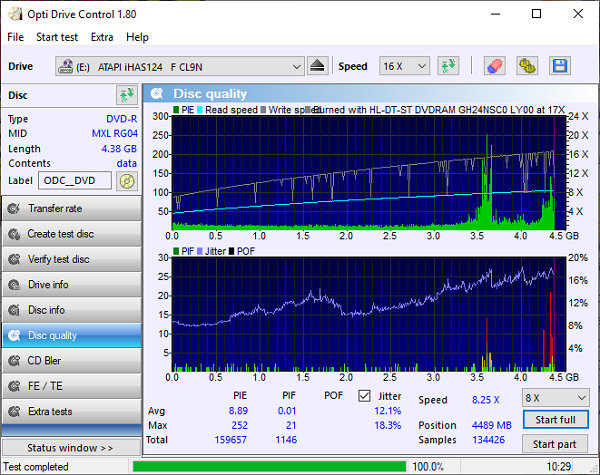Image resolution: width=600 pixels, height=475 pixels.
Task: Toggle the Jitter checkbox
Action: coord(364,396)
